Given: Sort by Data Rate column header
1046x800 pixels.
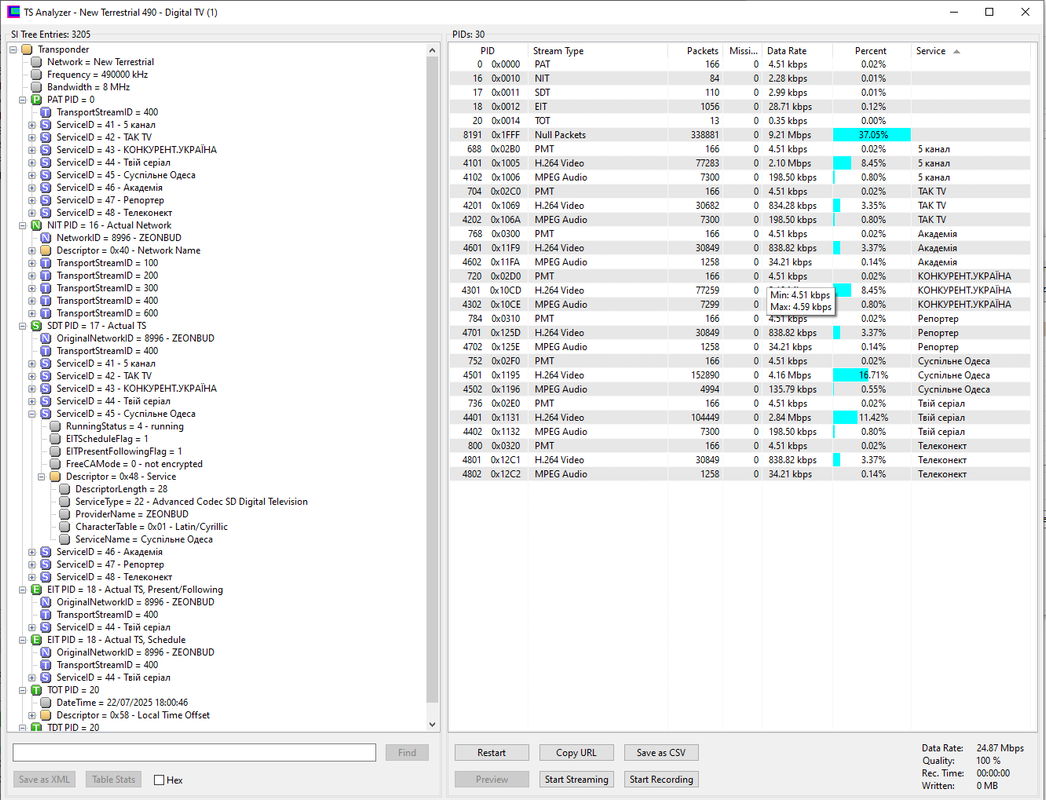Looking at the screenshot, I should point(797,51).
